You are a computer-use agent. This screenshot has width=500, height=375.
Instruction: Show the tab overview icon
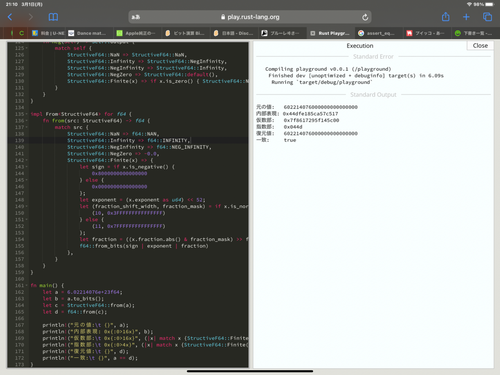(487, 17)
